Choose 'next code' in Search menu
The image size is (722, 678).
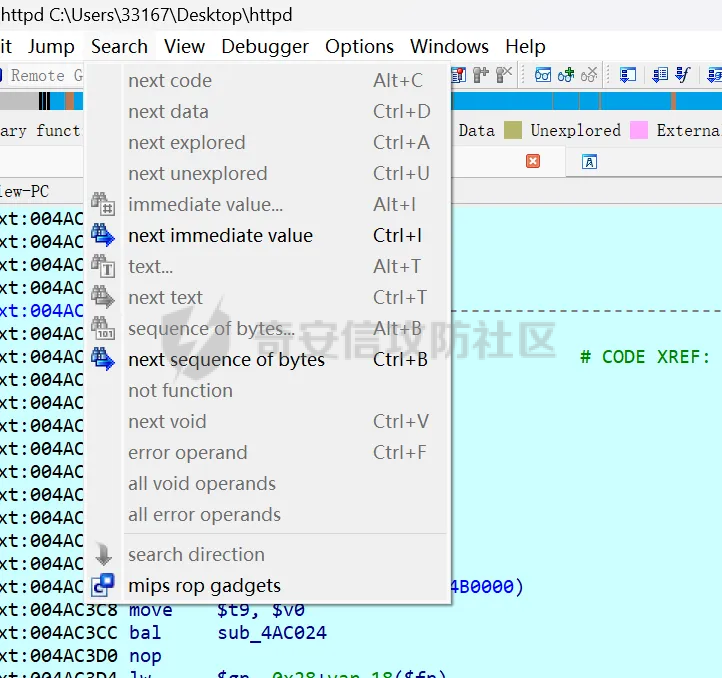(266, 81)
